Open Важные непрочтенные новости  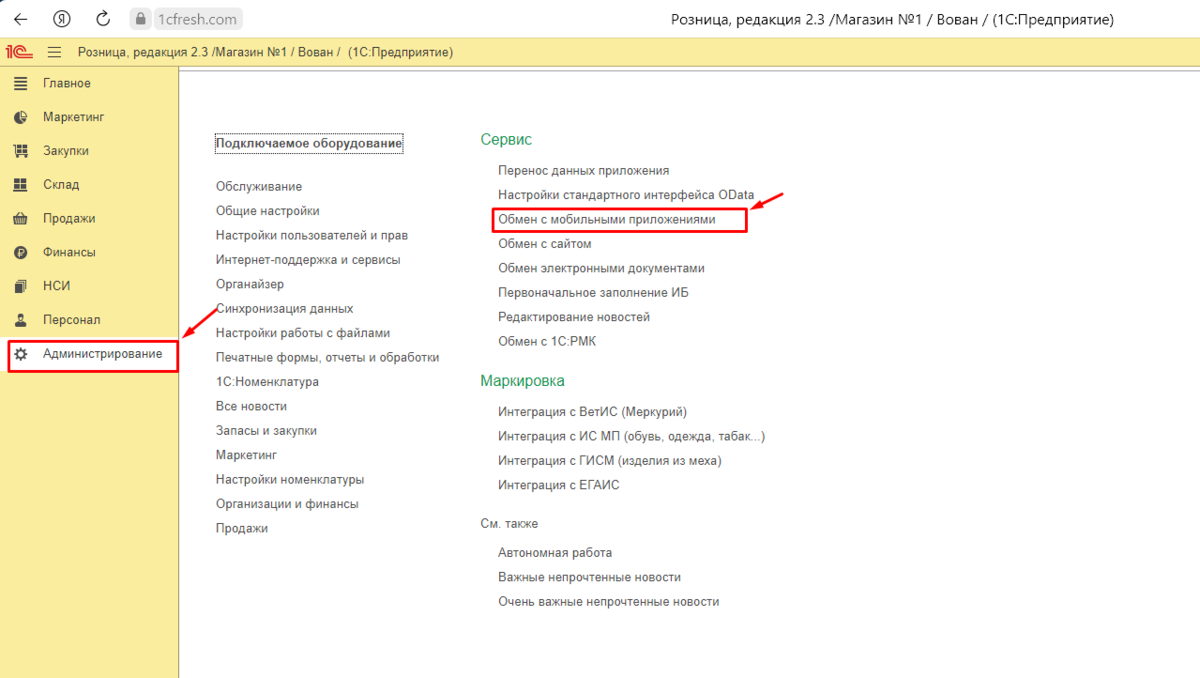coord(589,577)
